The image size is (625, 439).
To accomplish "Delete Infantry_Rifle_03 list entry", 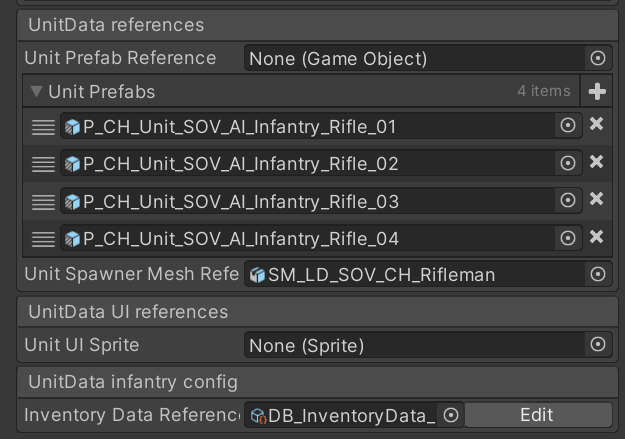I will pos(596,200).
